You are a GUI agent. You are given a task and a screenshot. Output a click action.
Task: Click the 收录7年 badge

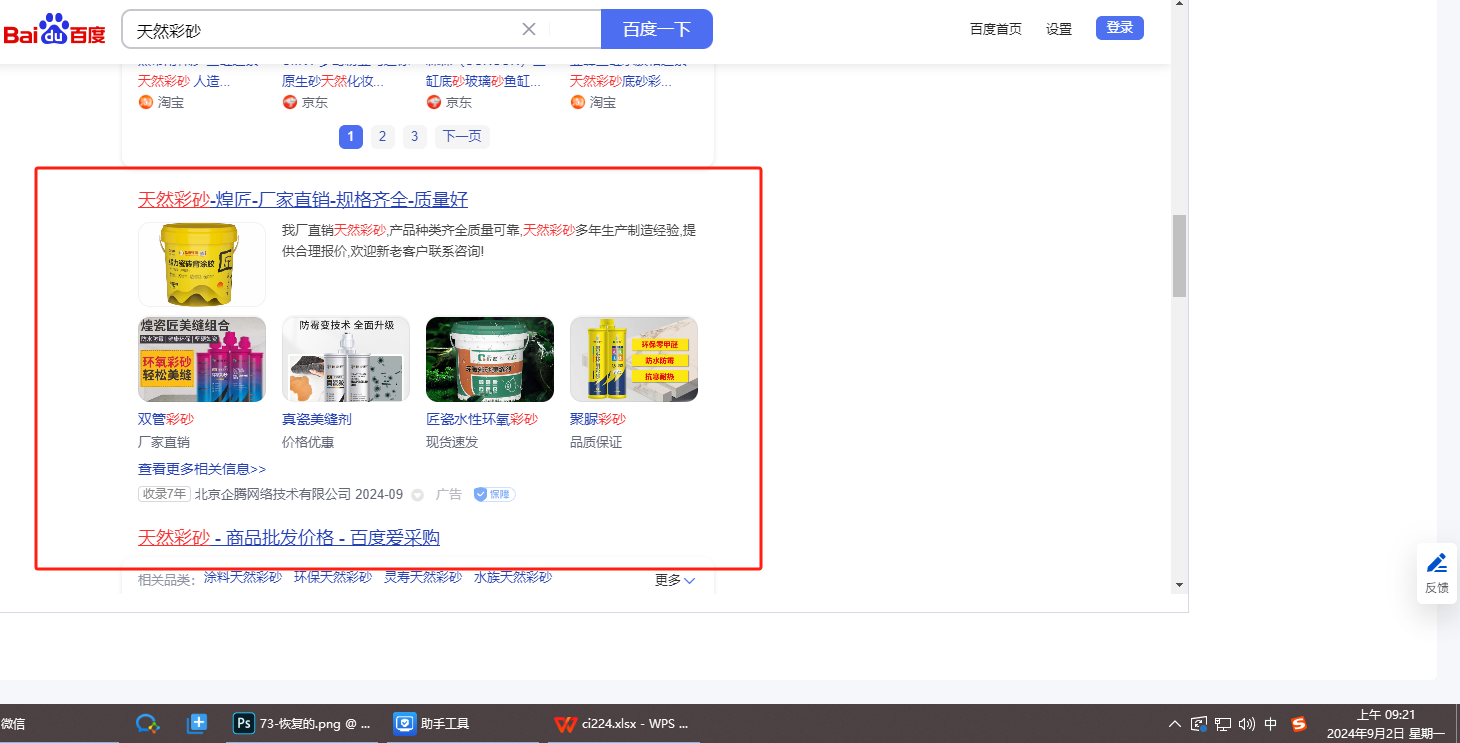(164, 494)
